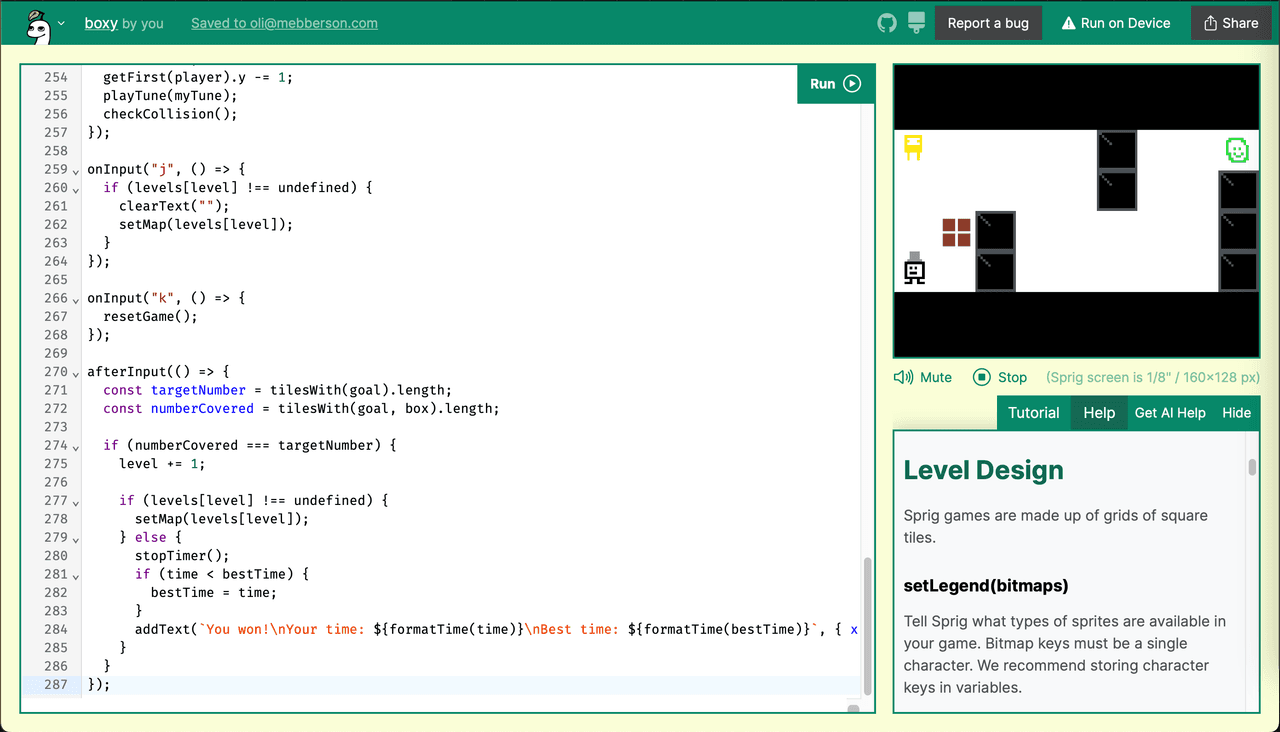Fold the else block at line 279
Viewport: 1280px width, 732px height.
pos(76,538)
